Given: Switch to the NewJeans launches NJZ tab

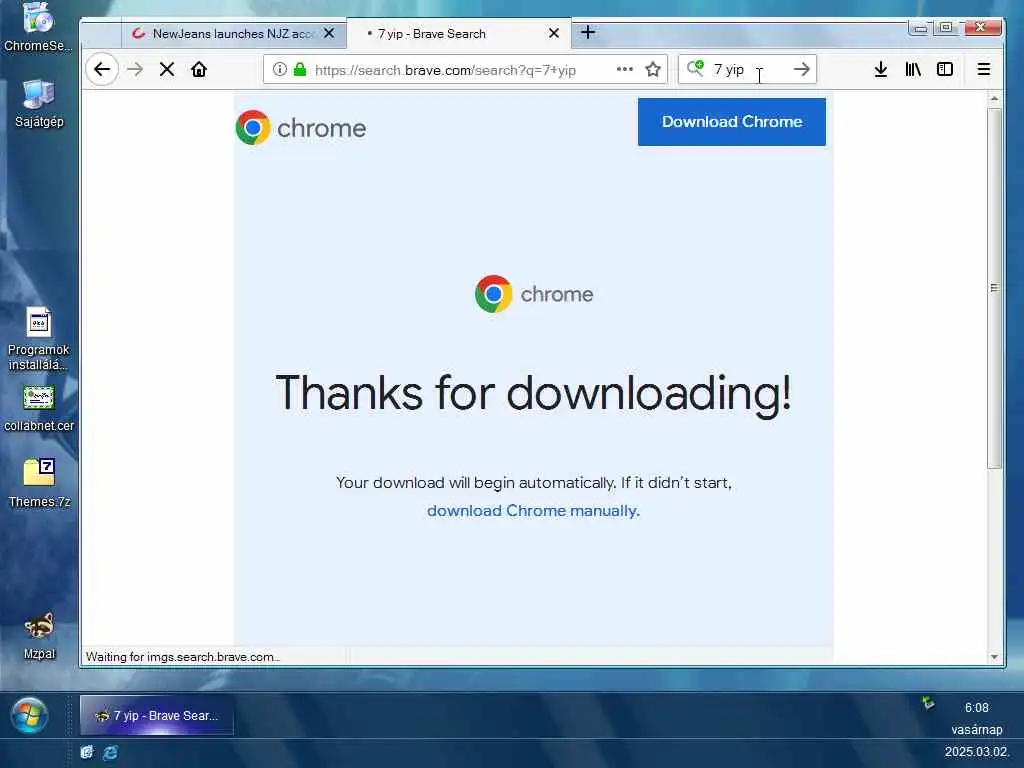Looking at the screenshot, I should coord(234,33).
